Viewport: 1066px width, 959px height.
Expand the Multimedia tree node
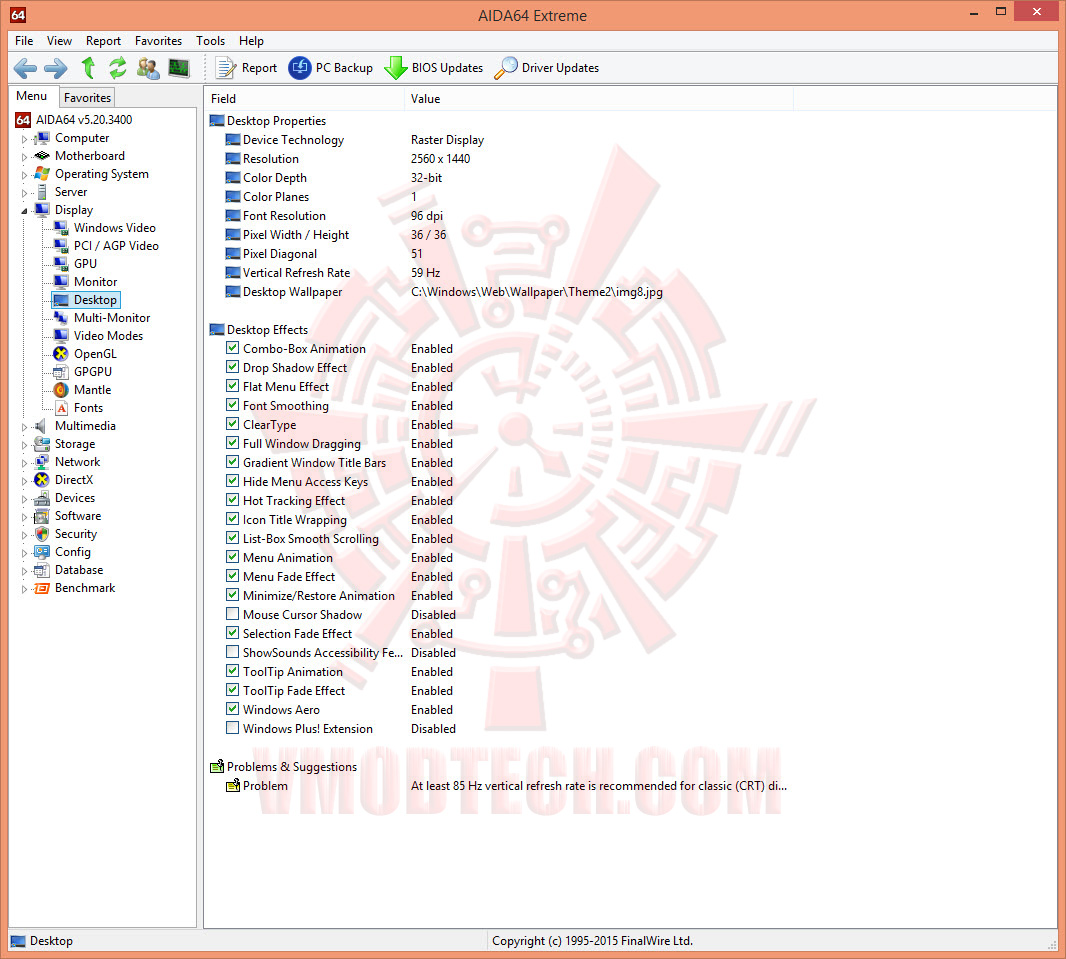[x=24, y=427]
